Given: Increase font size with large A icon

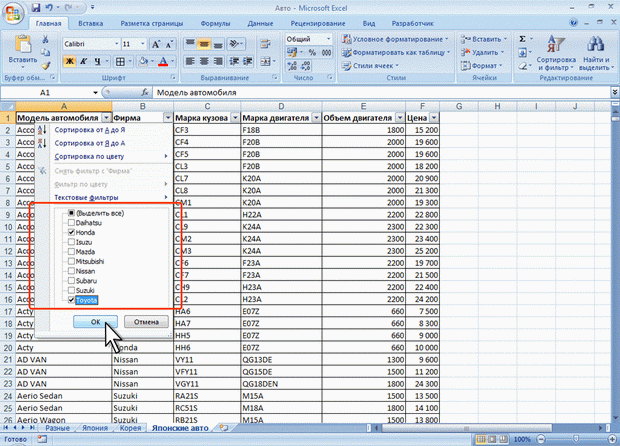Looking at the screenshot, I should (156, 44).
